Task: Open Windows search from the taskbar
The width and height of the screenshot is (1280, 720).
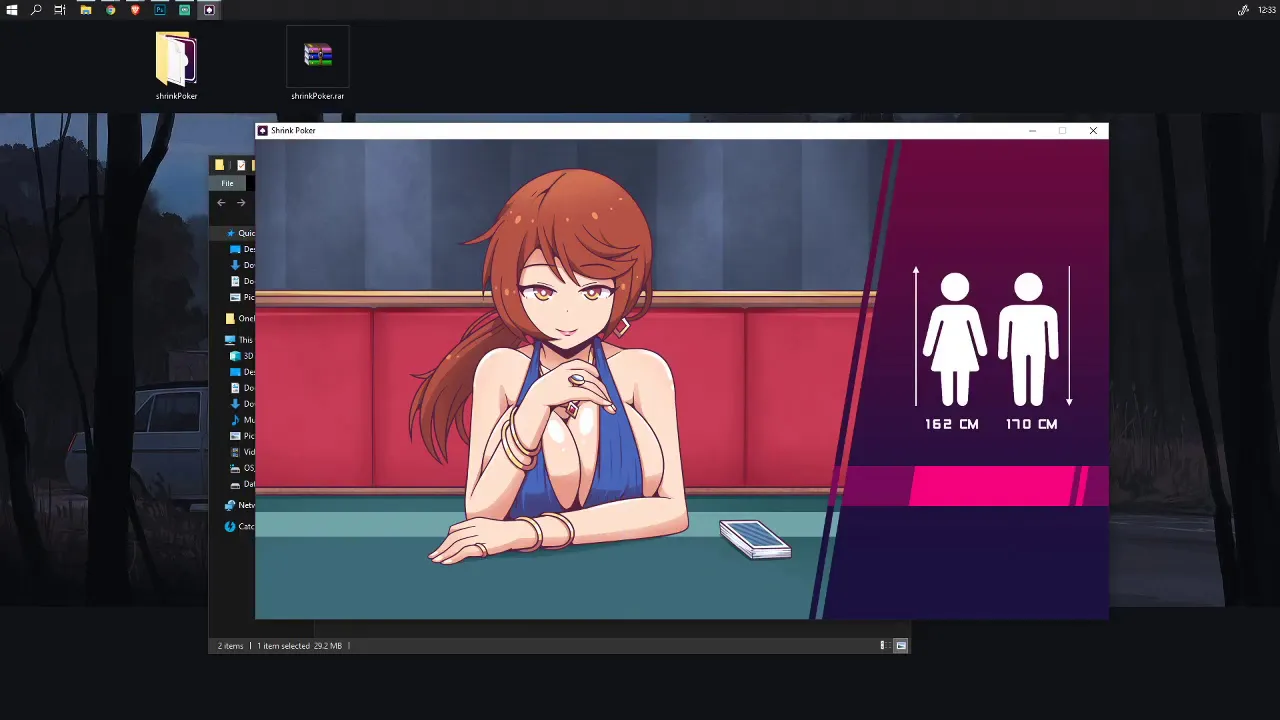Action: (36, 10)
